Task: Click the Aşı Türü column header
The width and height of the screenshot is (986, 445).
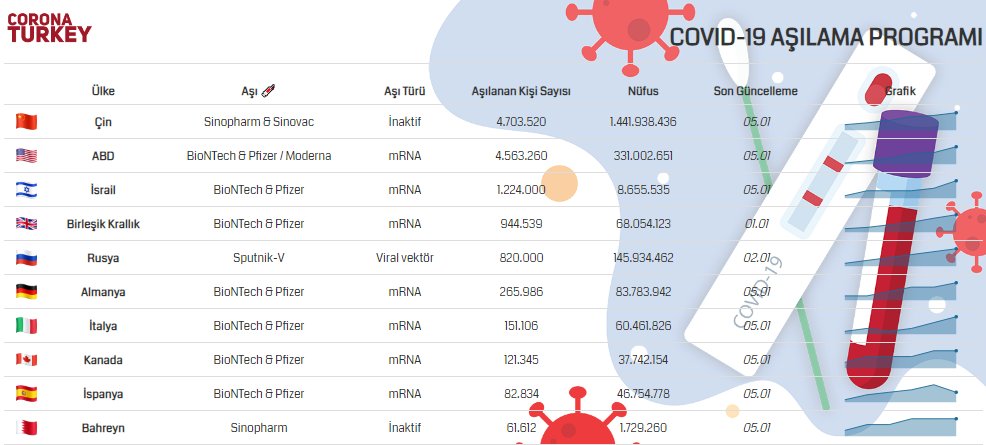Action: pos(406,91)
